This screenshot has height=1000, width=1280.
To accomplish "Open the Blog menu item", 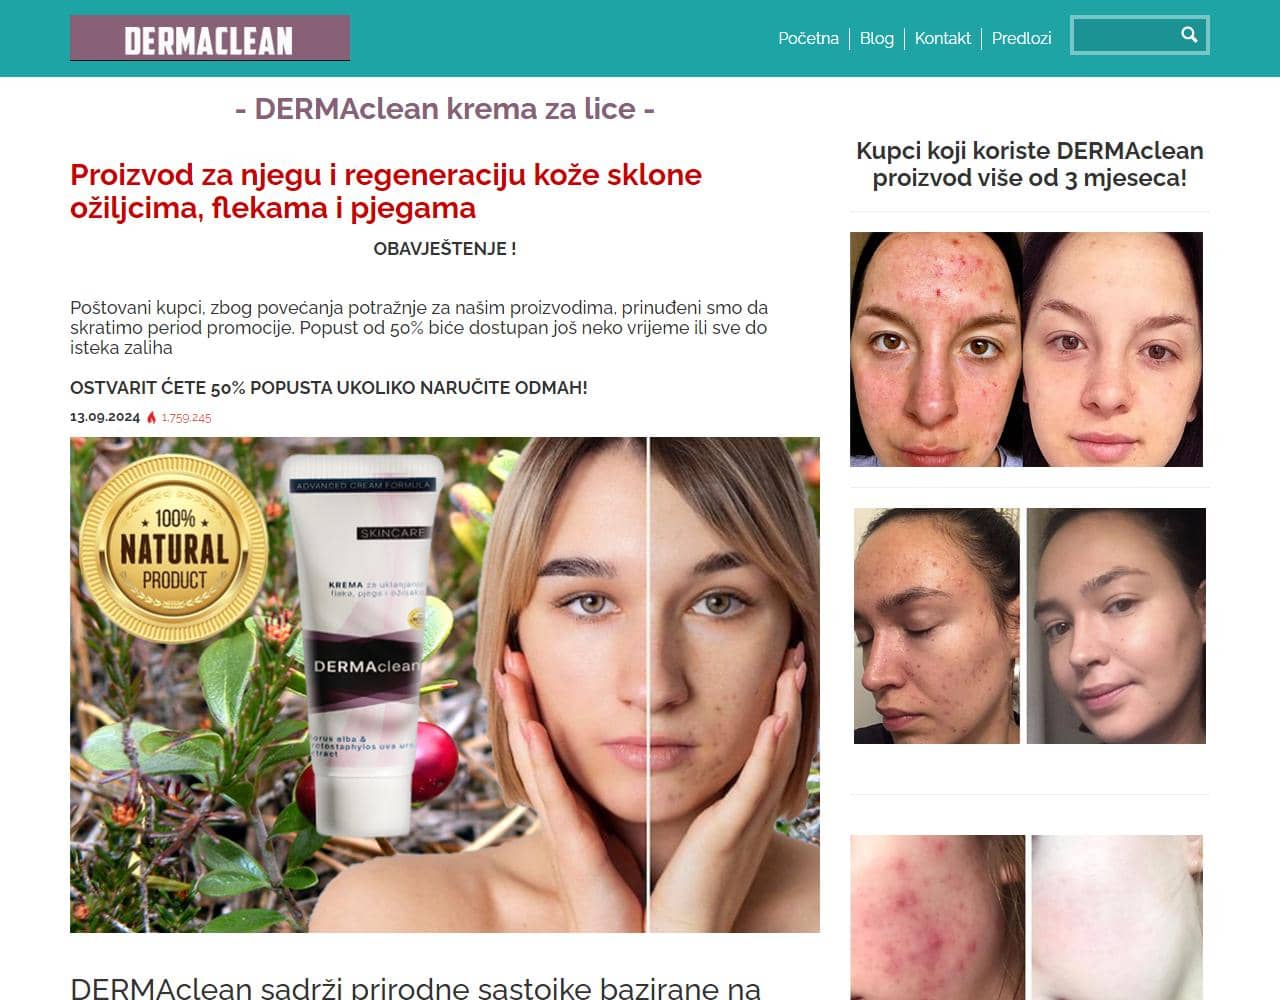I will 877,38.
